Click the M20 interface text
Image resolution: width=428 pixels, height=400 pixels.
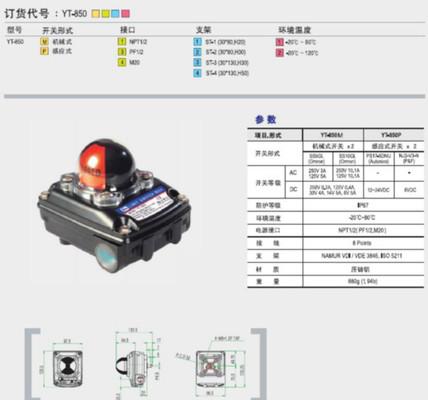tap(134, 62)
